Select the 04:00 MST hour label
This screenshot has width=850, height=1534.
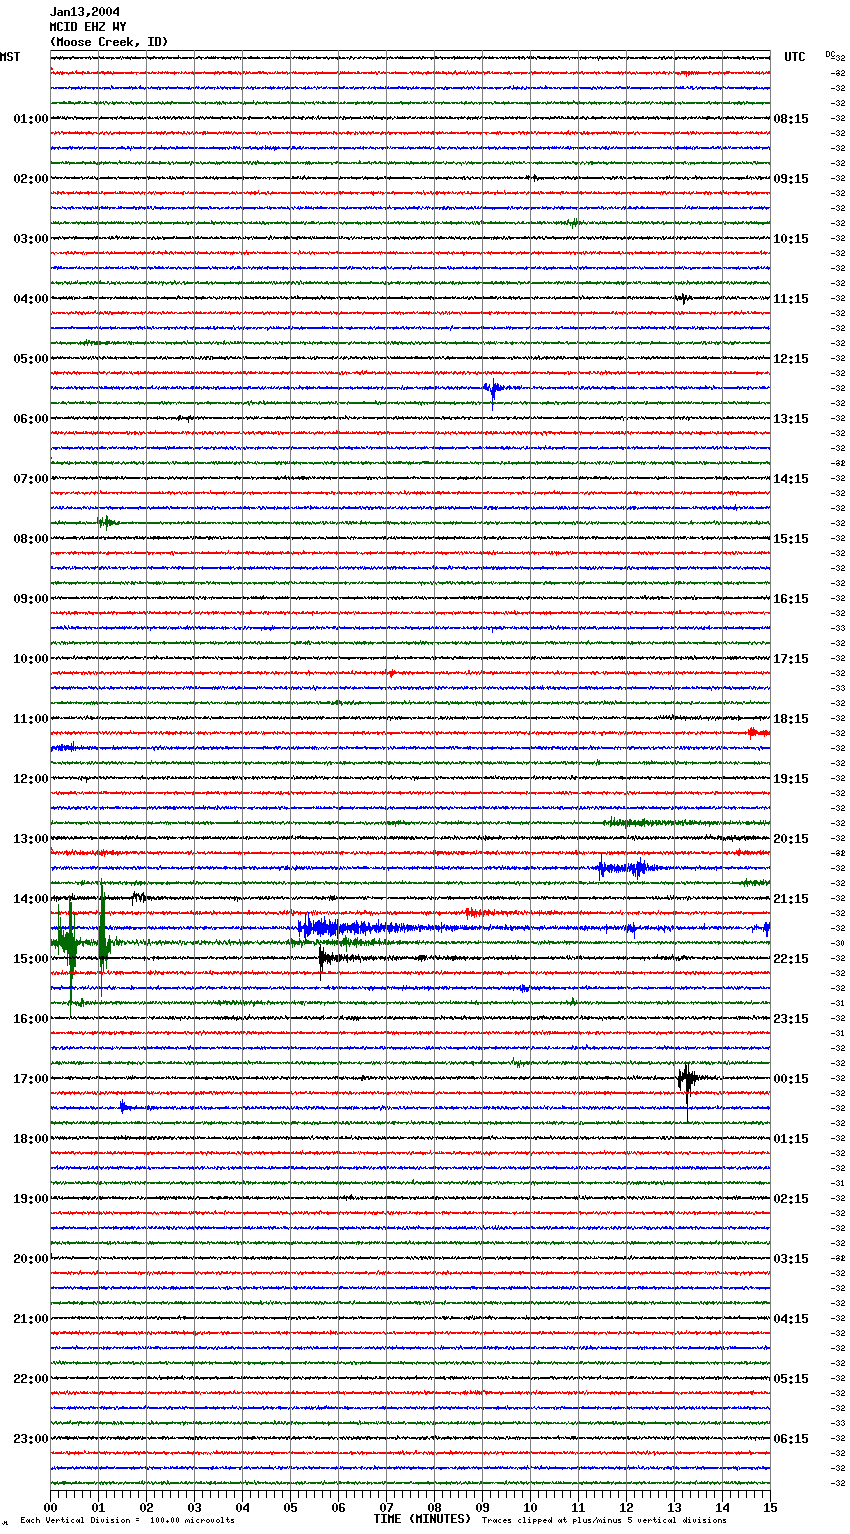pos(31,299)
